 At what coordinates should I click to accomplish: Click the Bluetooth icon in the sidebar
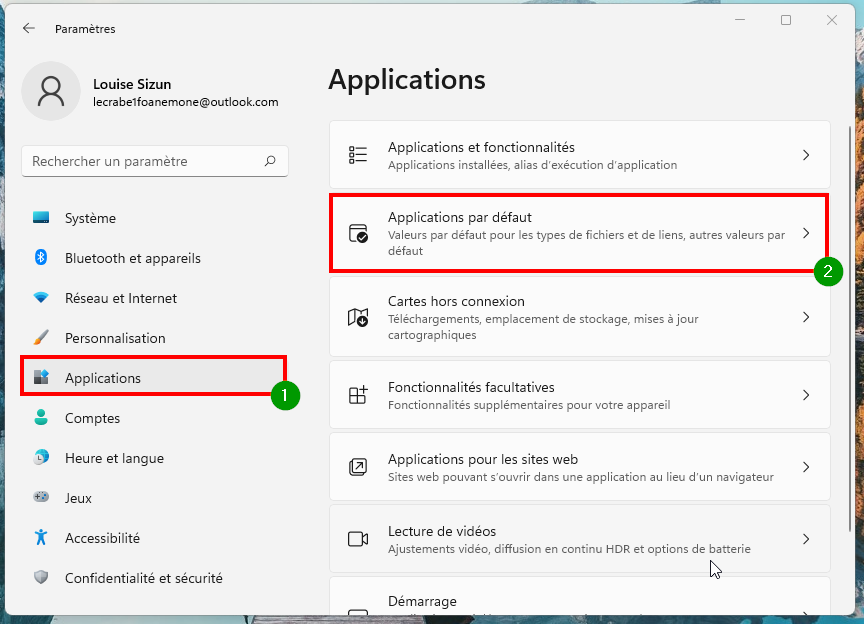coord(41,257)
